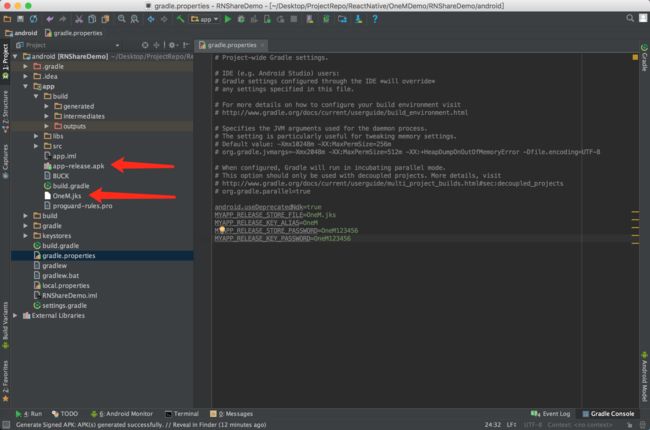The width and height of the screenshot is (650, 430).
Task: Toggle the read-only lock icon in status bar
Action: click(630, 425)
